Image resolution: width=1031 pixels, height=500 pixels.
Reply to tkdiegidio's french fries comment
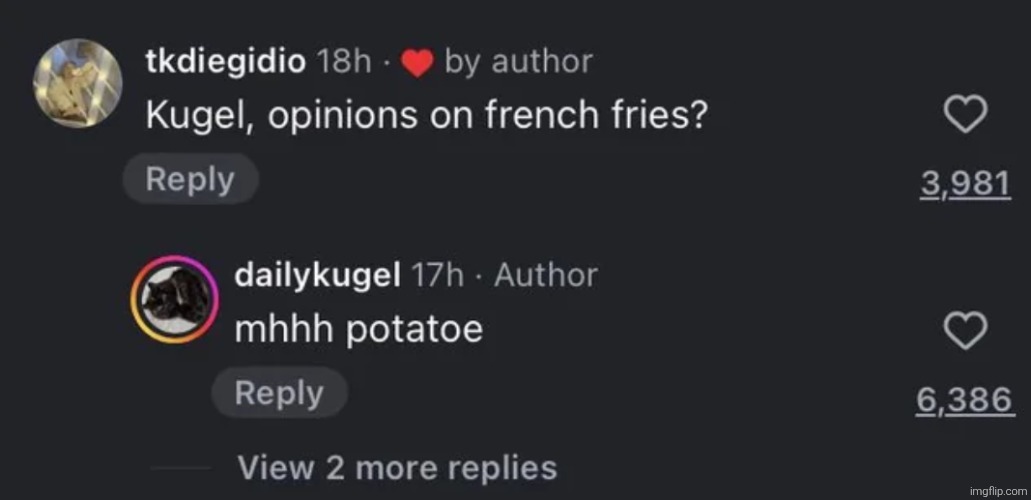point(190,180)
